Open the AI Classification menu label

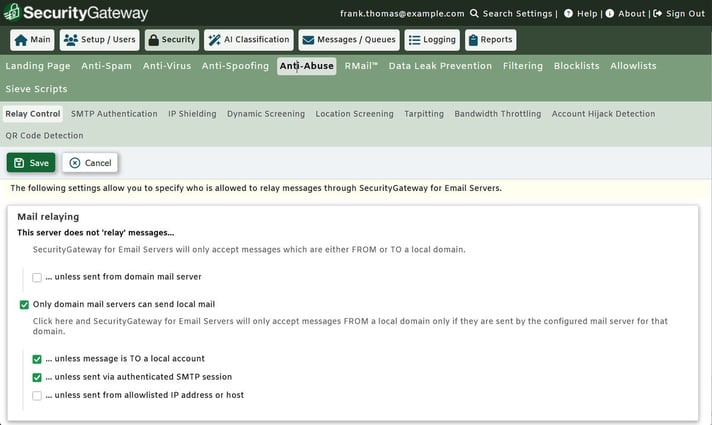tap(256, 40)
